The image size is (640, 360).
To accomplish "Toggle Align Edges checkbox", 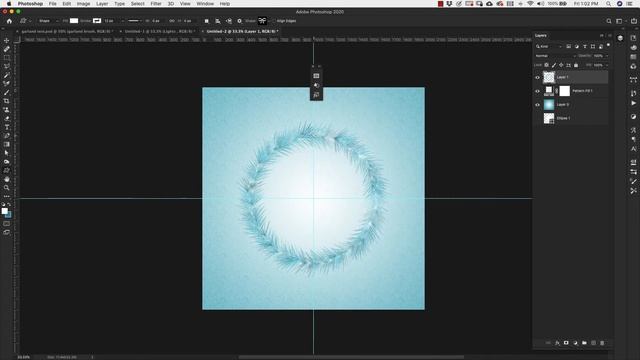I will 274,21.
